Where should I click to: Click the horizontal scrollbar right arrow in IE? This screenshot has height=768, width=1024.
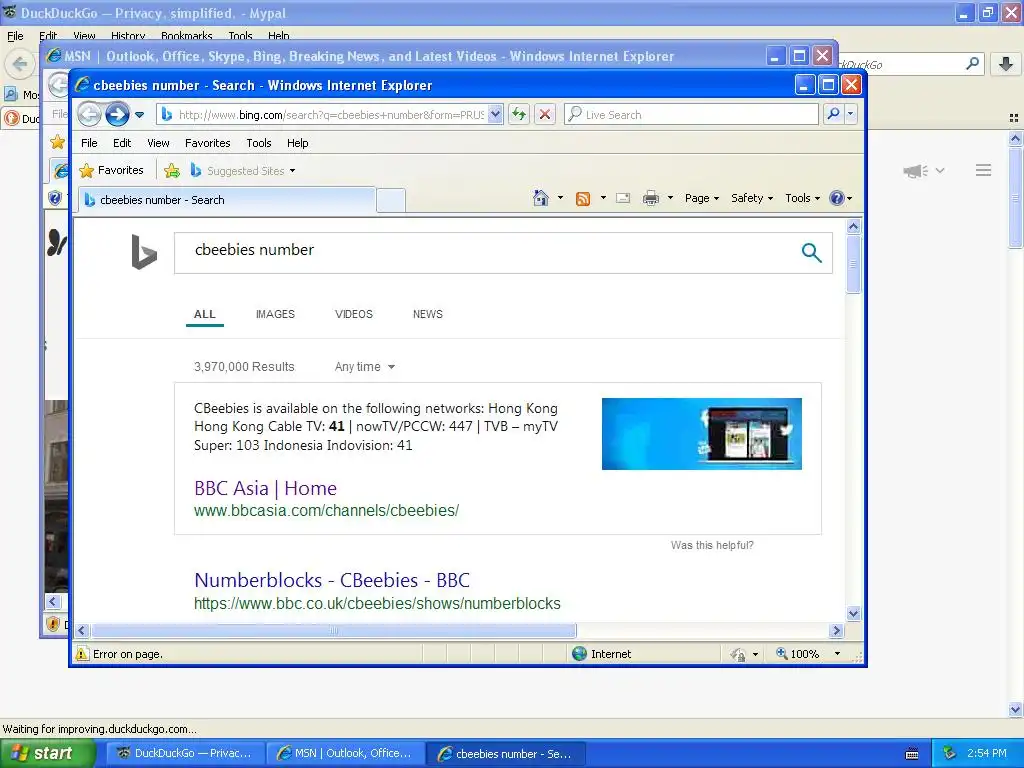837,630
